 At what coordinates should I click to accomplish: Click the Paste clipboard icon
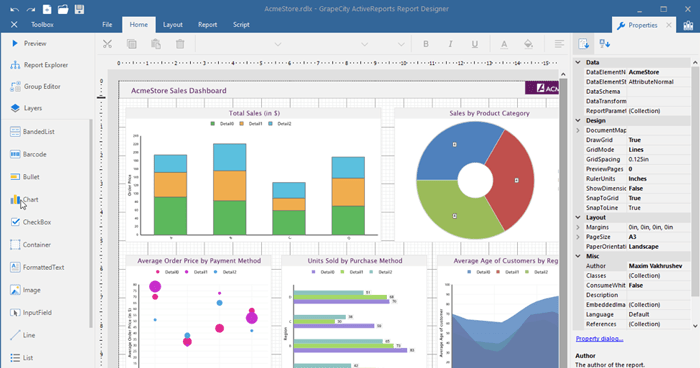point(156,44)
